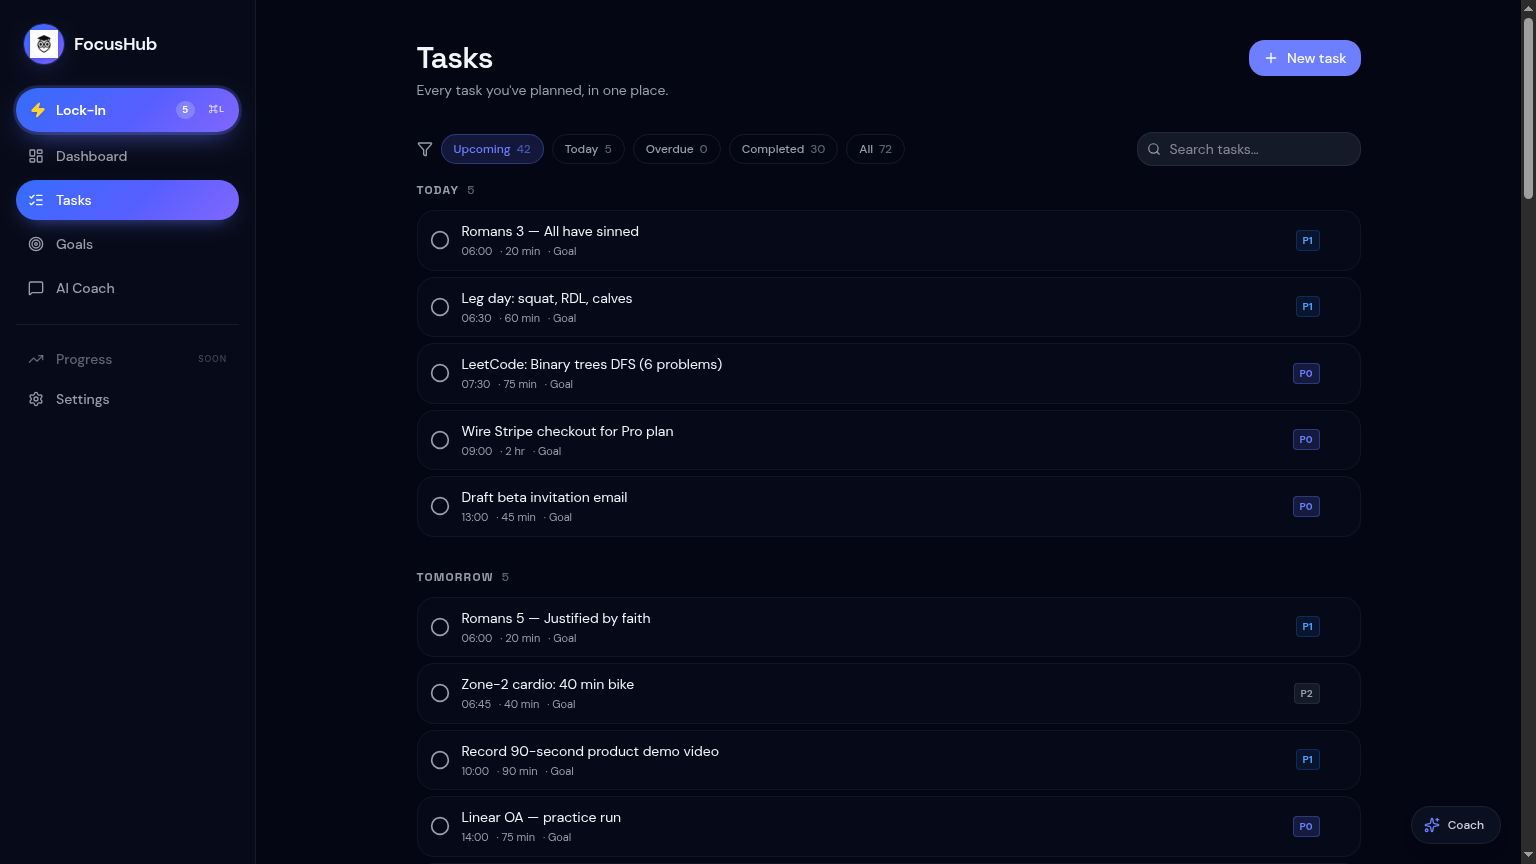1536x864 pixels.
Task: Click the Lock-In lightning bolt icon
Action: pos(38,110)
